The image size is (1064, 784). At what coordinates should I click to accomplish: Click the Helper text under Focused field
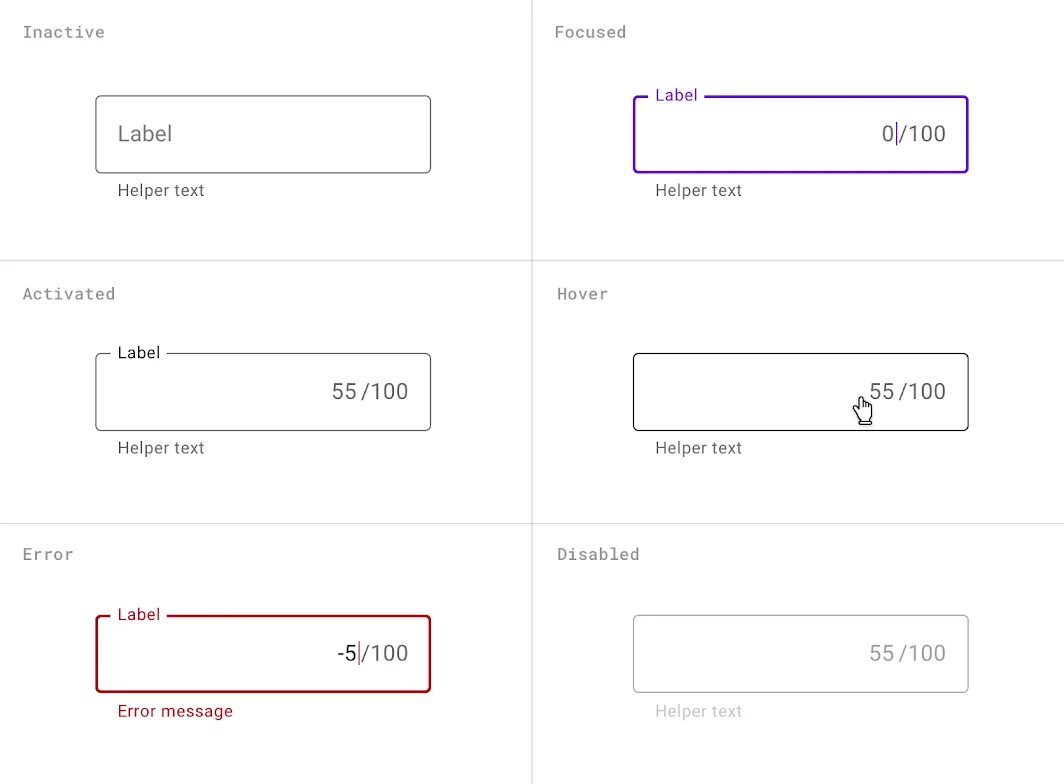click(699, 191)
